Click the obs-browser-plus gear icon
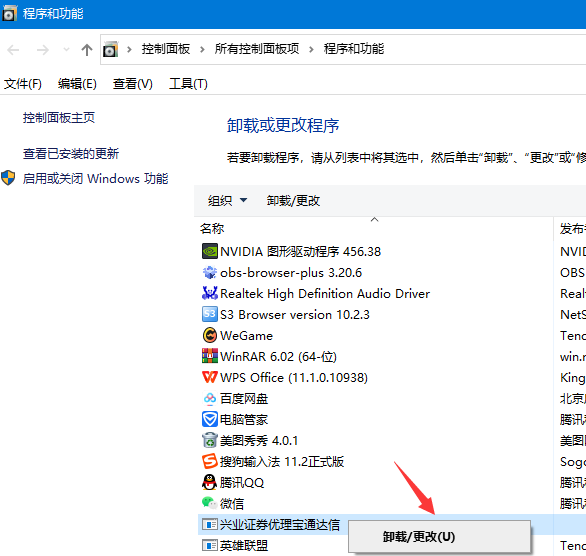 (x=210, y=272)
